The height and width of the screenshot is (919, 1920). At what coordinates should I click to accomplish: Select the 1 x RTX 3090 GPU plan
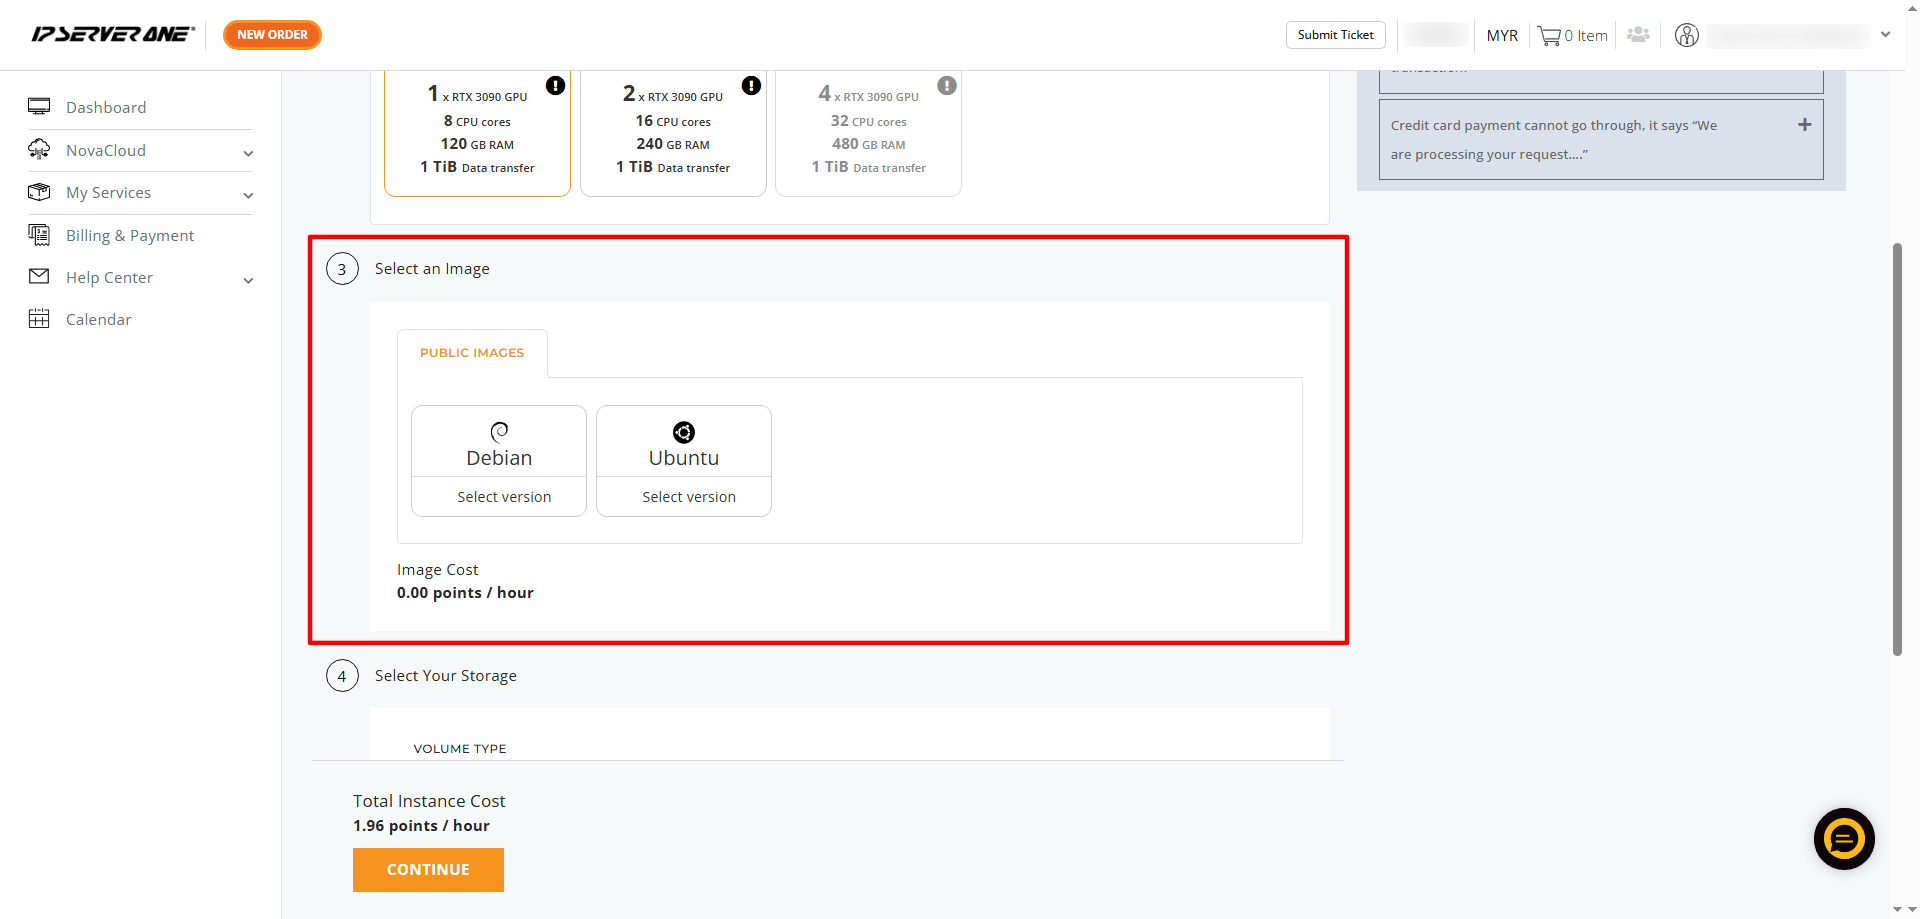pos(477,133)
